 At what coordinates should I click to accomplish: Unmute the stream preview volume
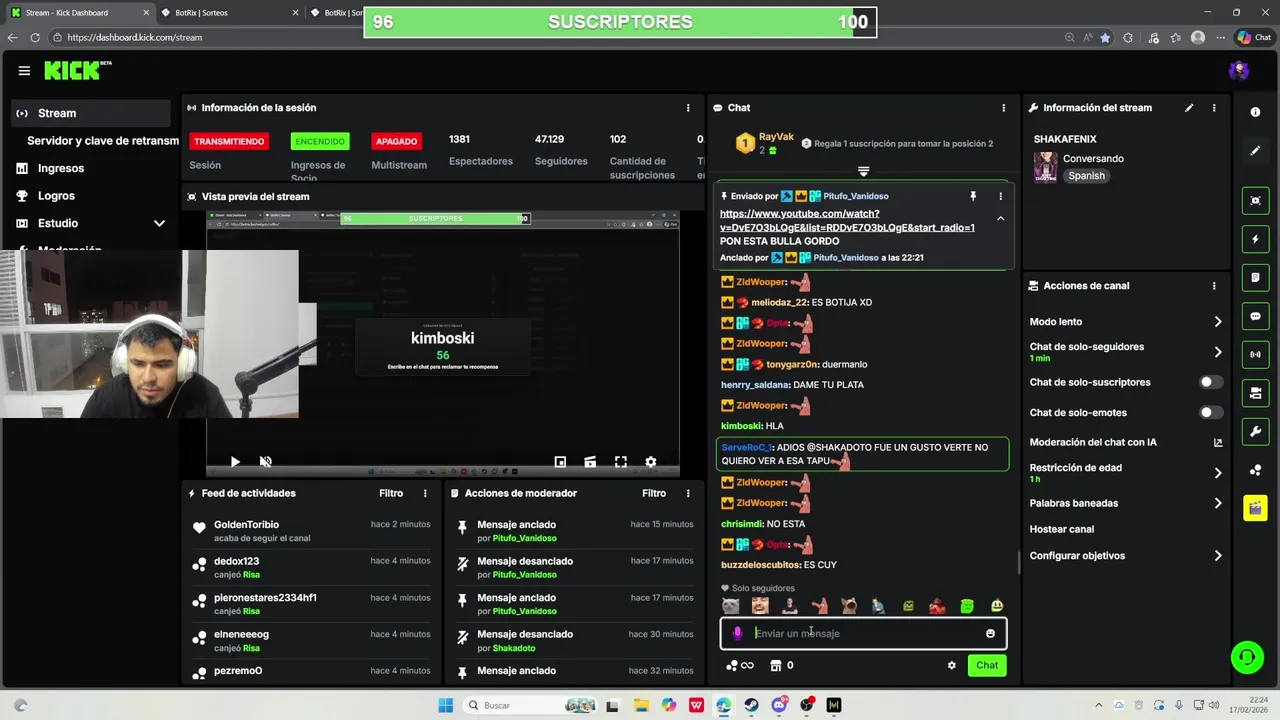pyautogui.click(x=266, y=462)
